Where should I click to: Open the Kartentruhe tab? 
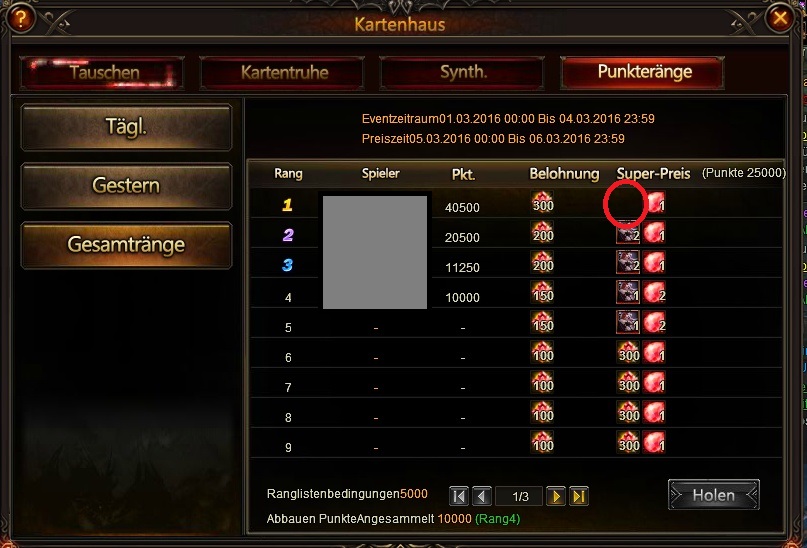pyautogui.click(x=283, y=73)
